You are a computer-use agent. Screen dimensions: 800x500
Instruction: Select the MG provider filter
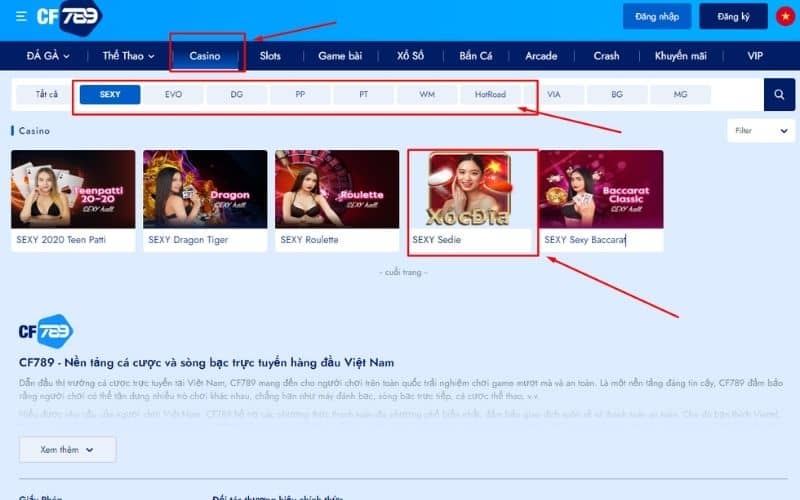[x=681, y=94]
